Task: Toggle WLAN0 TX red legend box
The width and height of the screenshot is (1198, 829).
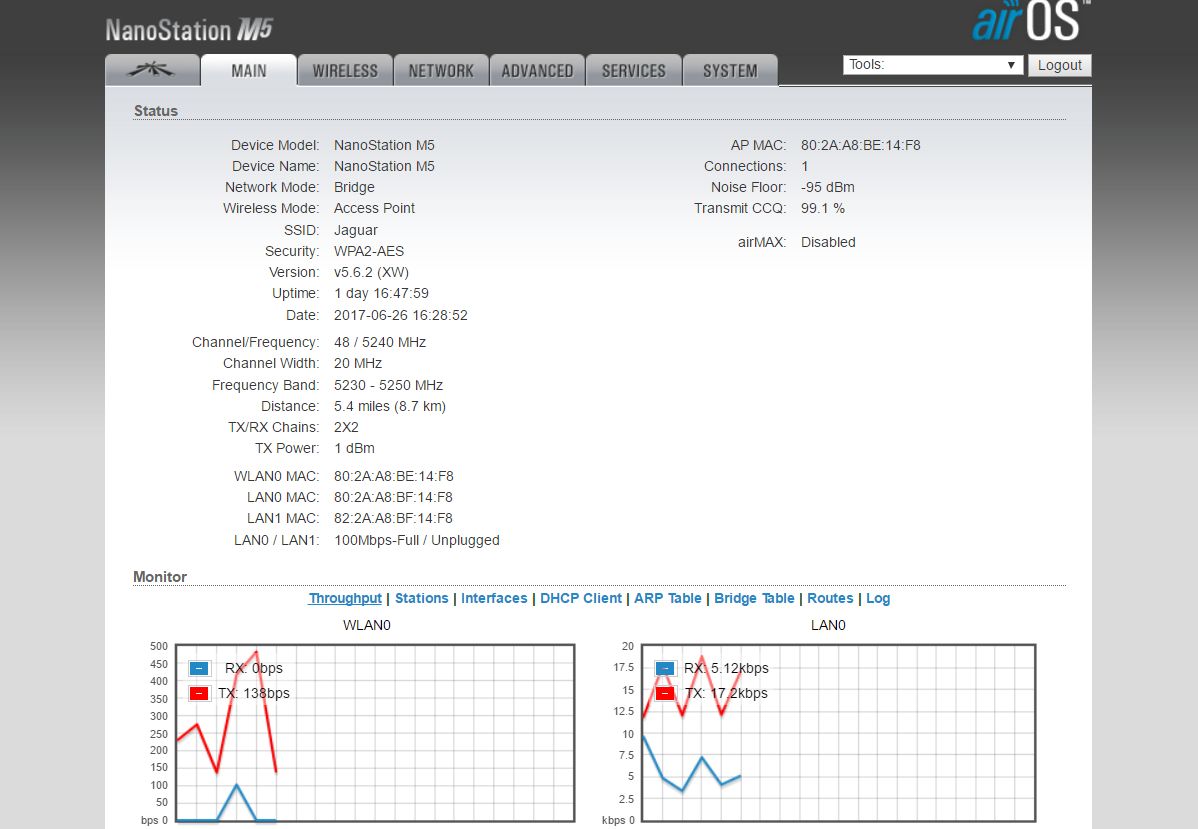Action: coord(199,694)
